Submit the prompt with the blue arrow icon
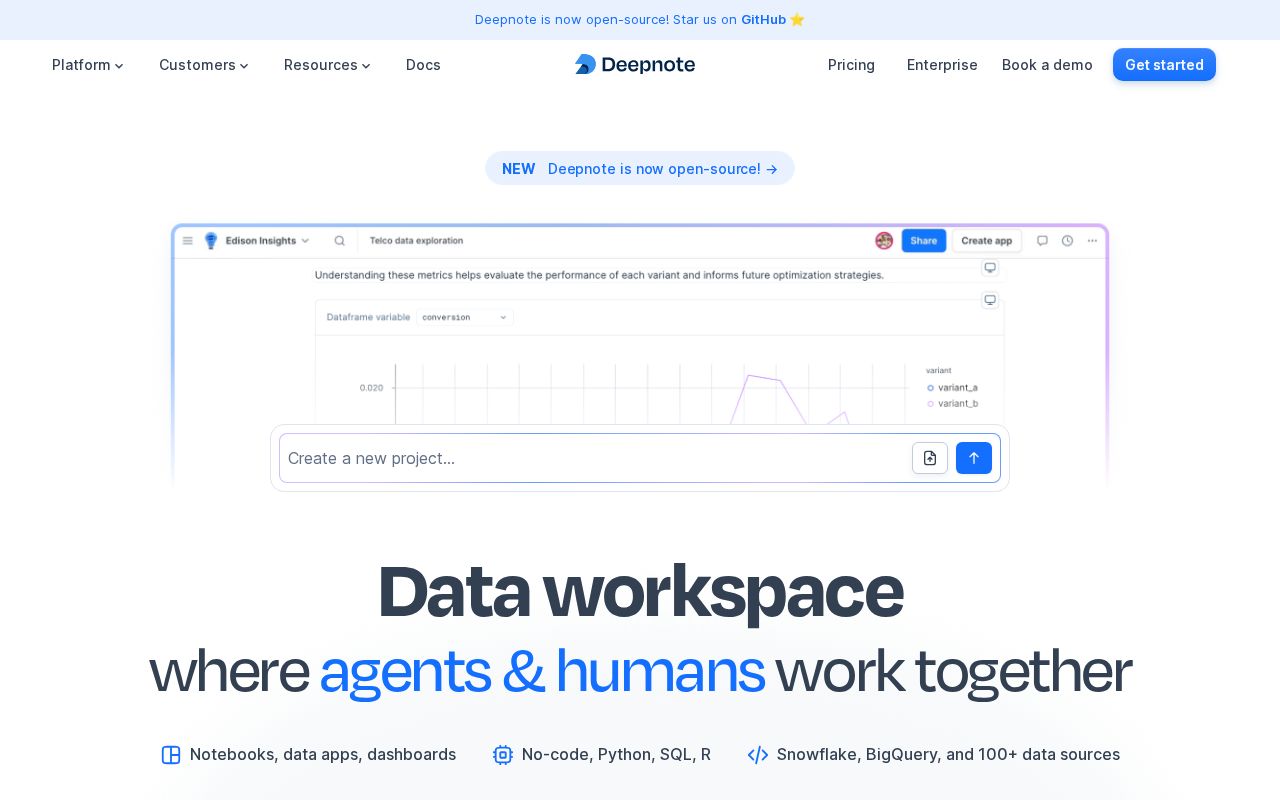The width and height of the screenshot is (1280, 800). [973, 458]
